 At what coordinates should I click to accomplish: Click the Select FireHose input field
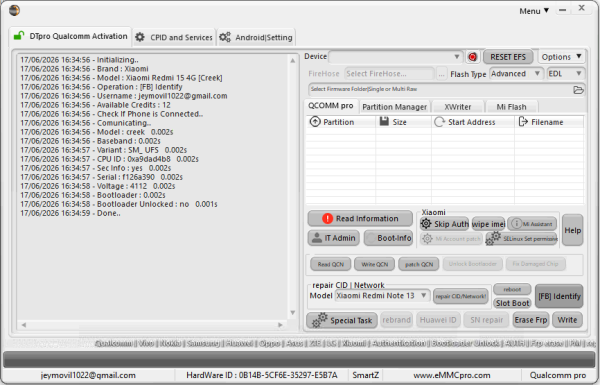tap(389, 73)
